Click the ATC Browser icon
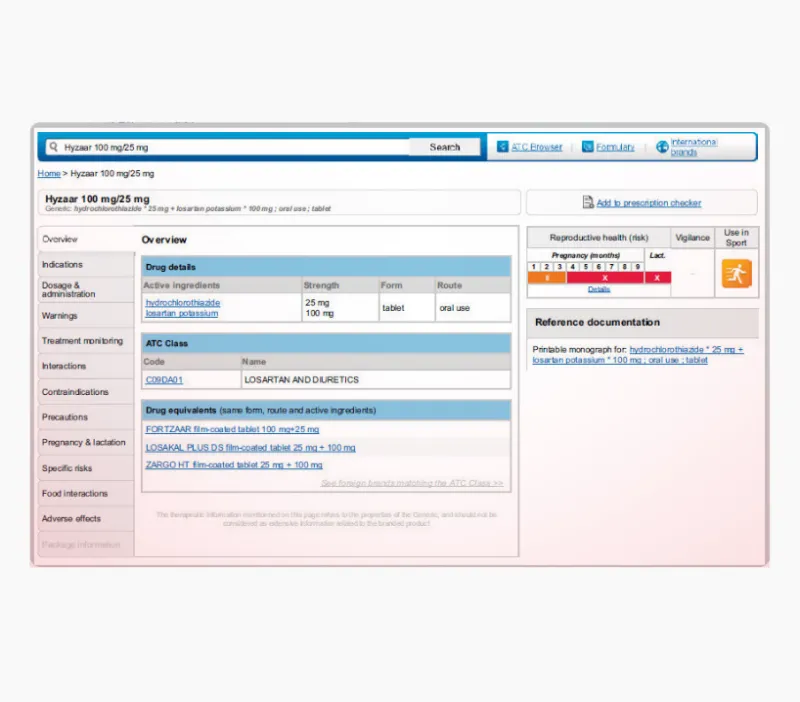 tap(503, 147)
